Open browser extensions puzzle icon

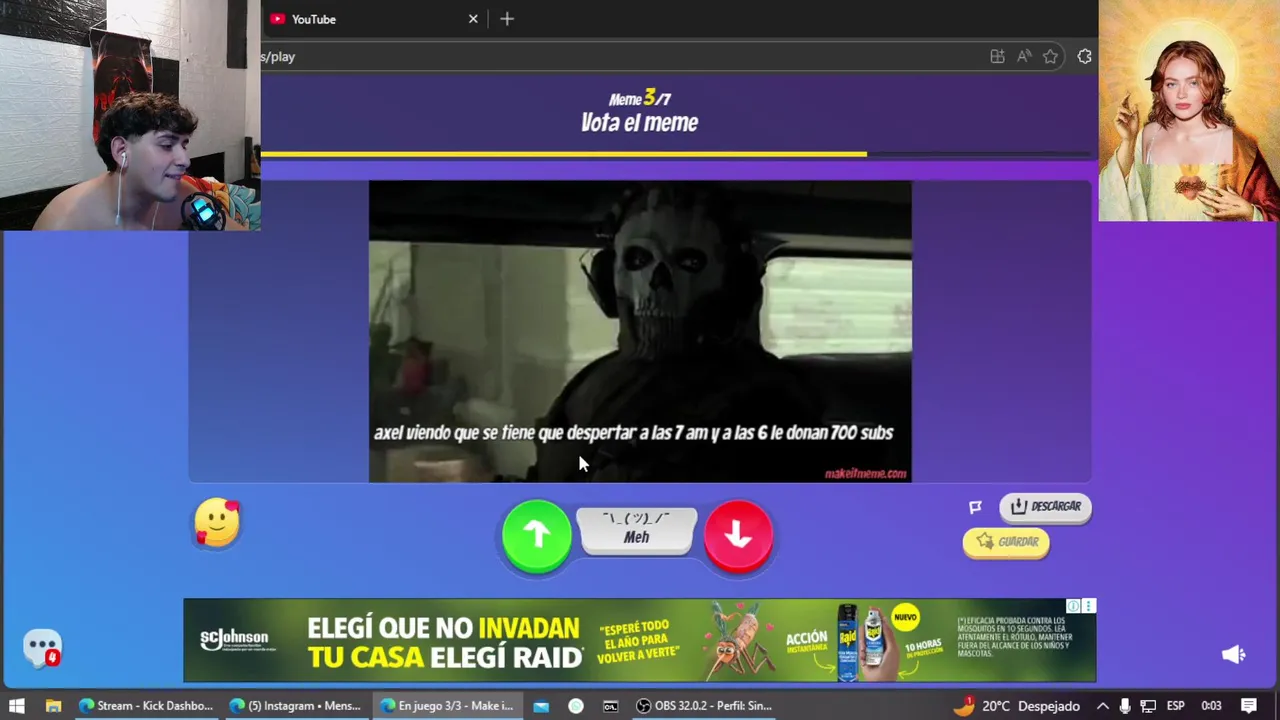1084,57
